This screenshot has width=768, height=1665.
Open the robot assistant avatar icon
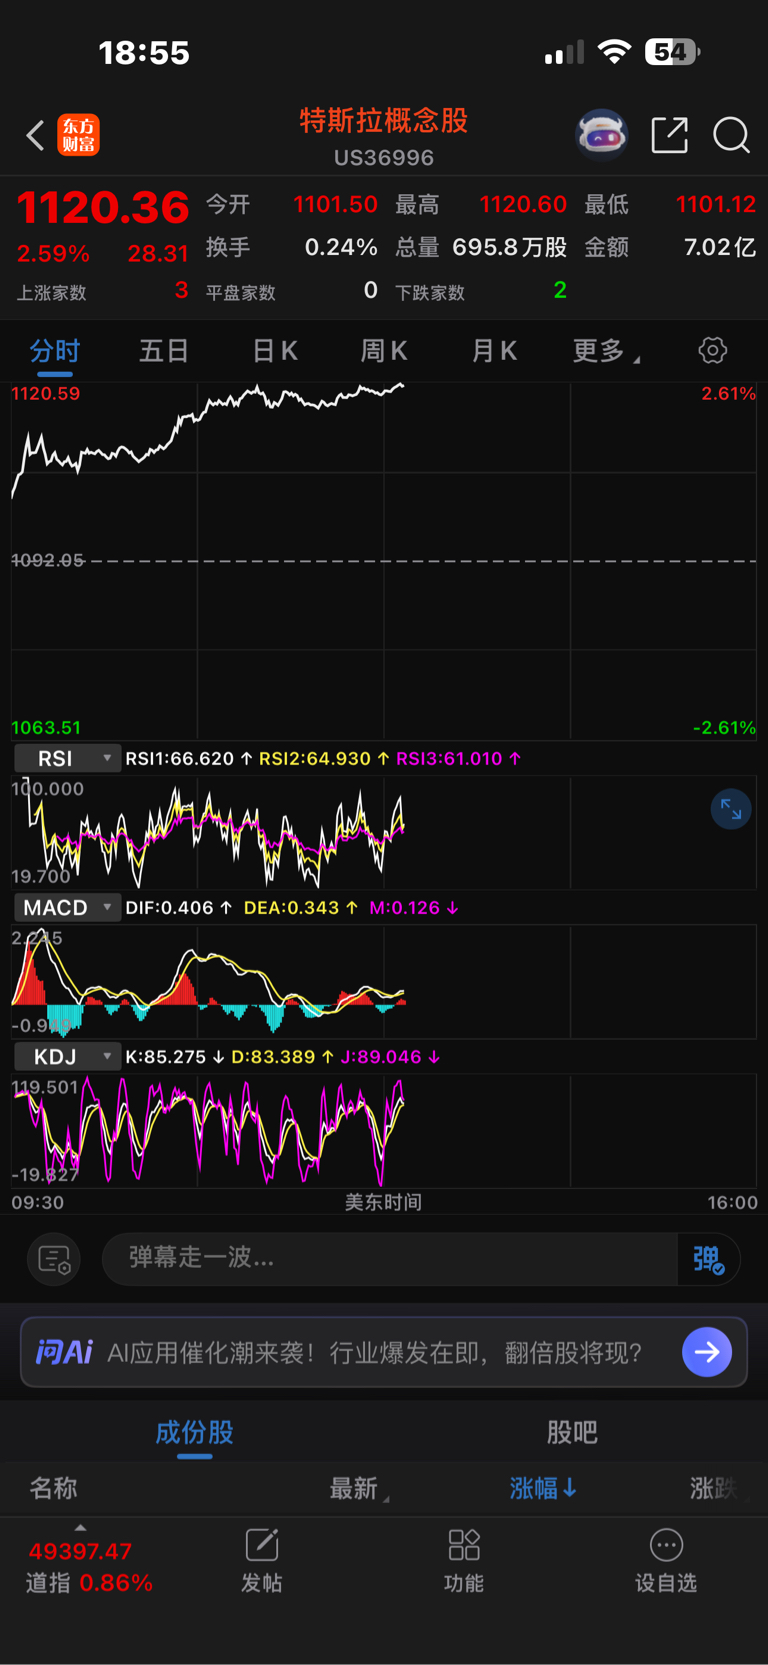coord(601,134)
